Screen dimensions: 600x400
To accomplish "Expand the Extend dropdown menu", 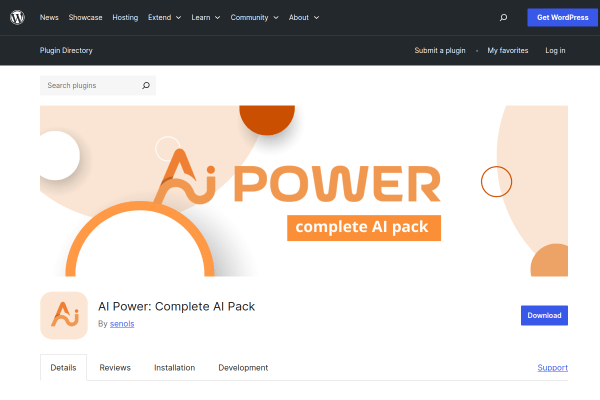I will click(x=165, y=18).
